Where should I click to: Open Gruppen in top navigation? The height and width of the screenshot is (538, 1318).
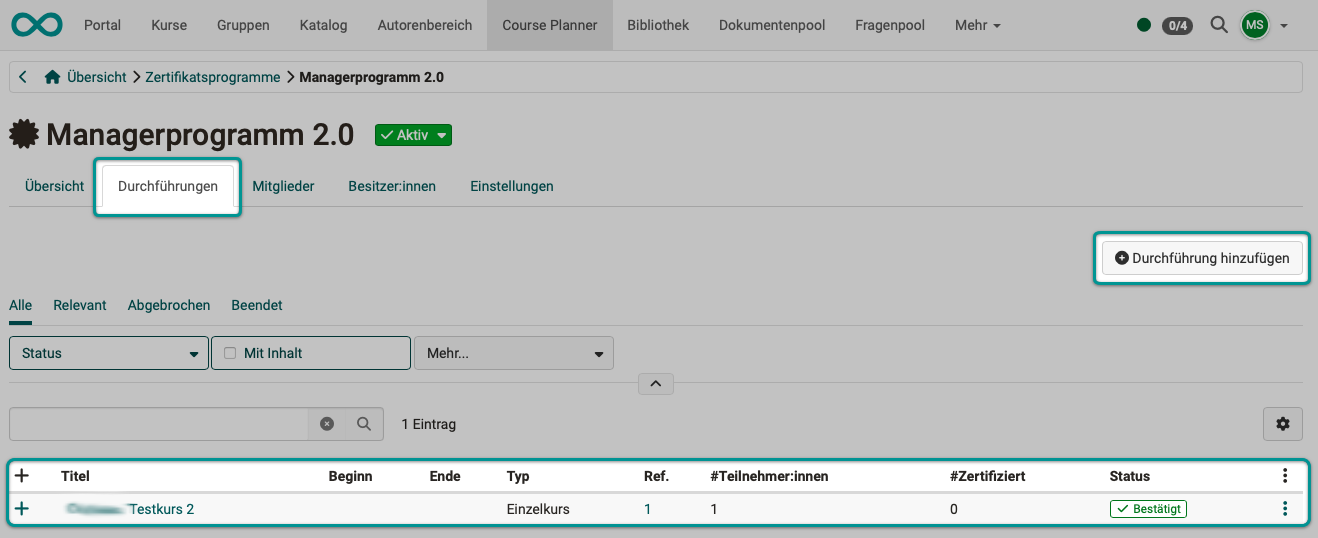tap(243, 25)
